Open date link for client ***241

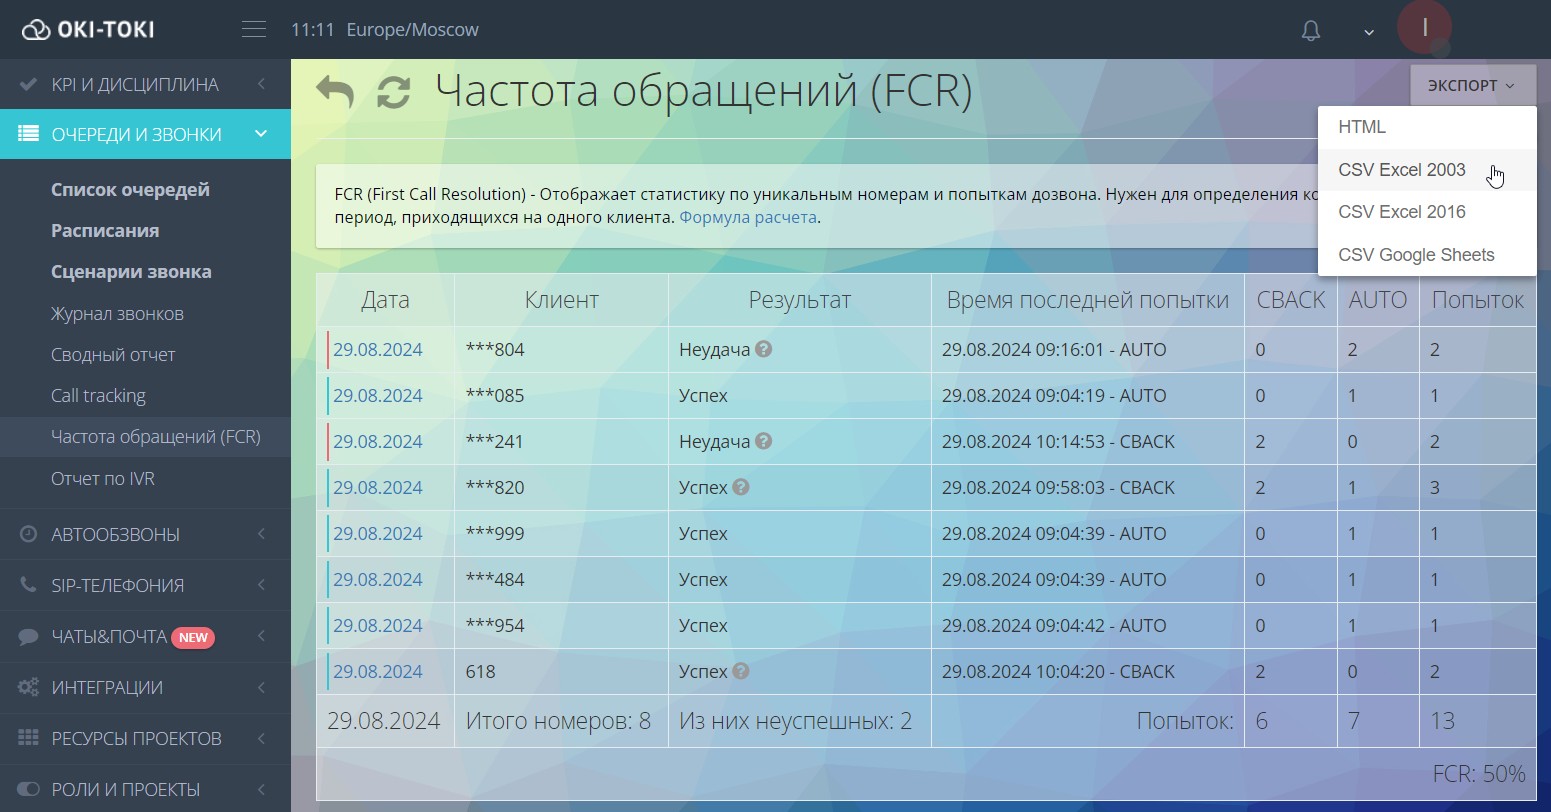[378, 442]
